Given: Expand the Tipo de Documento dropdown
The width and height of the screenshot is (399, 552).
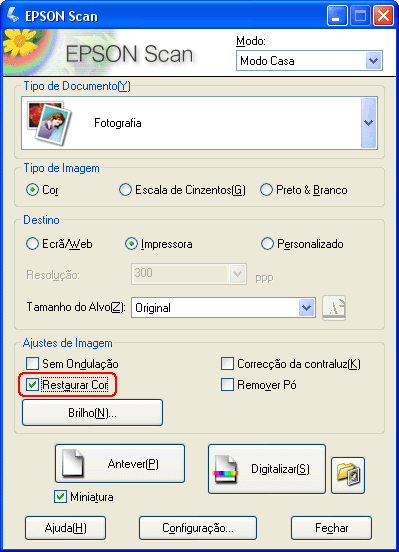Looking at the screenshot, I should [369, 123].
